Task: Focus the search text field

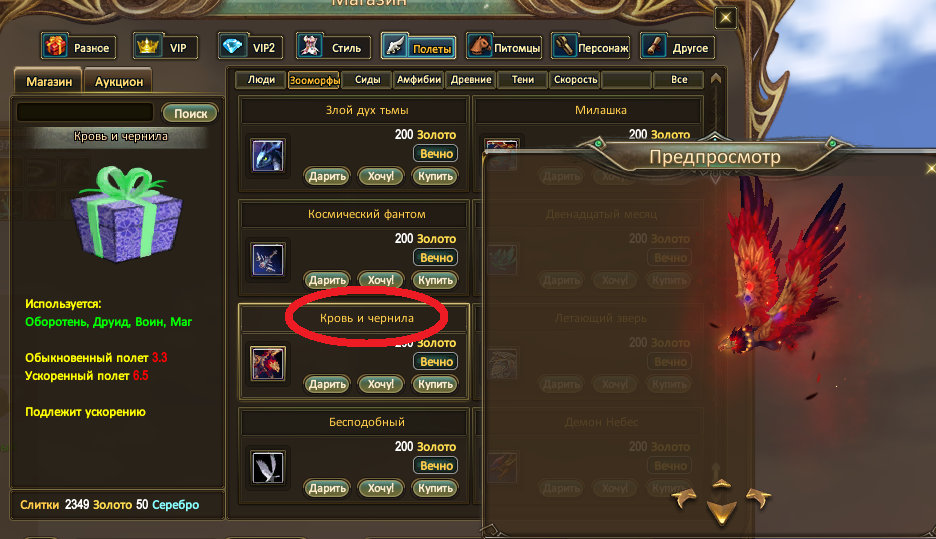Action: click(85, 112)
